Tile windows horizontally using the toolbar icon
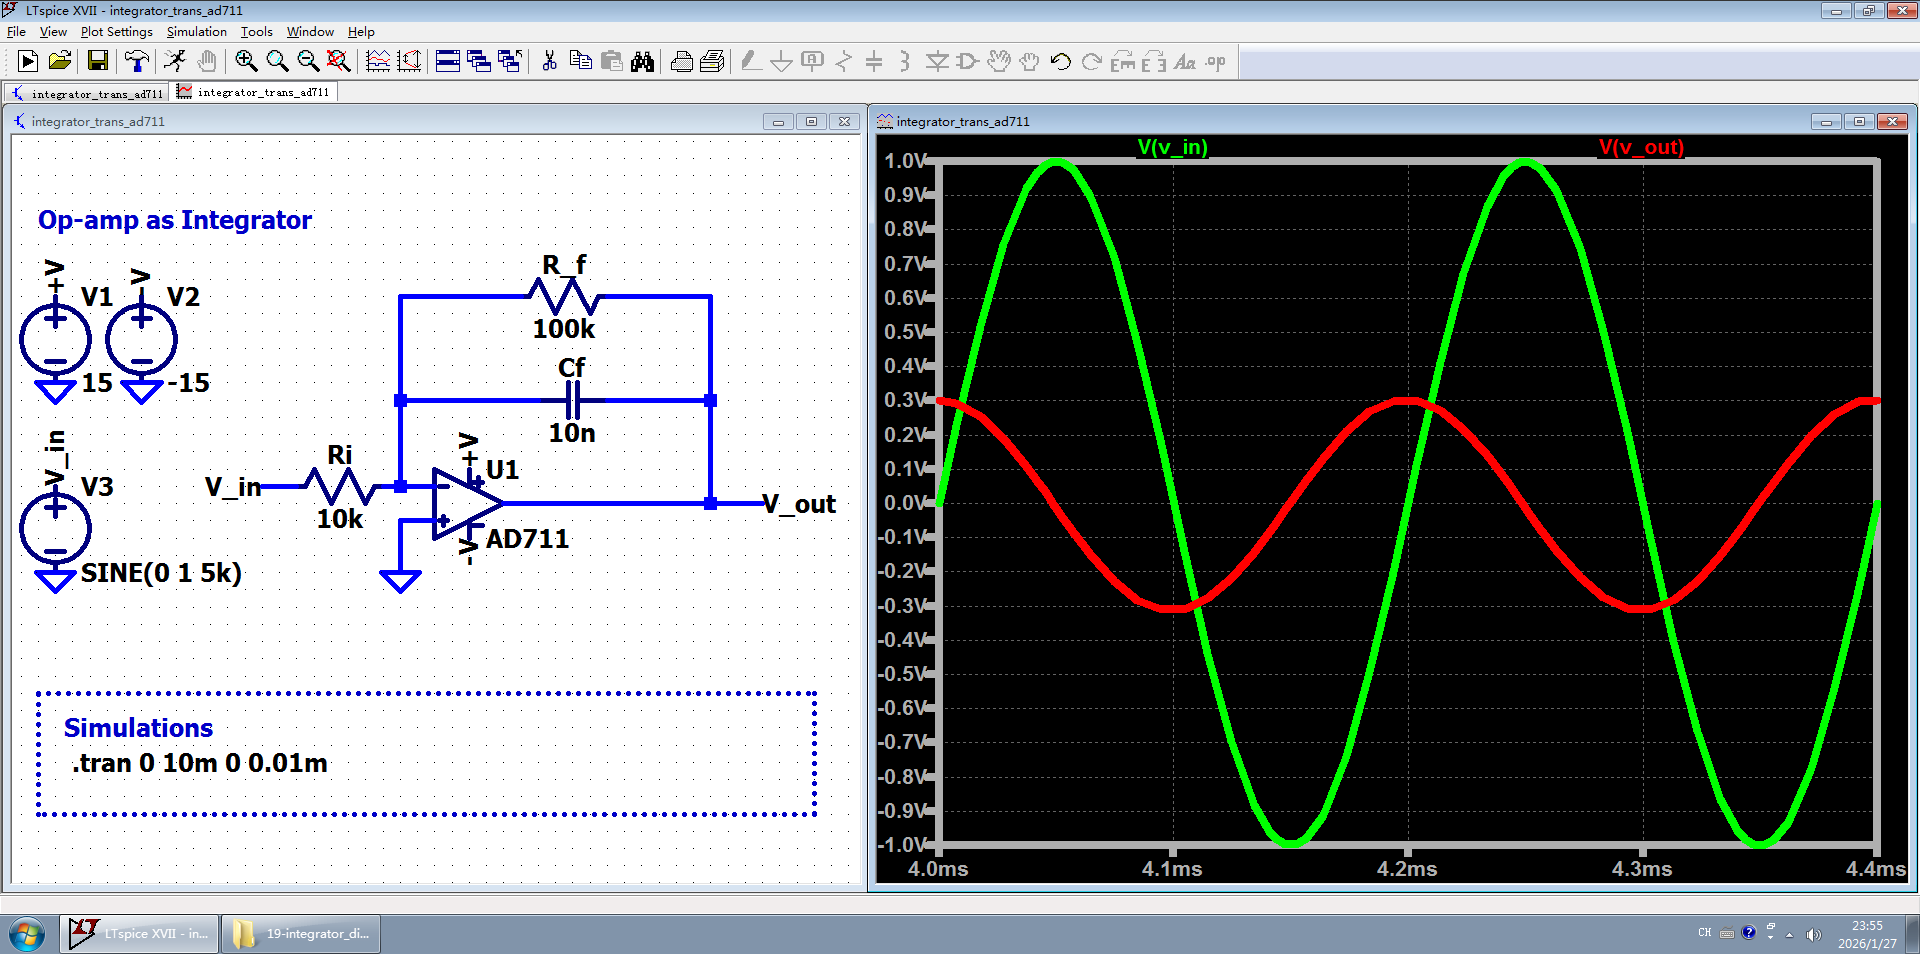The height and width of the screenshot is (954, 1920). 448,62
